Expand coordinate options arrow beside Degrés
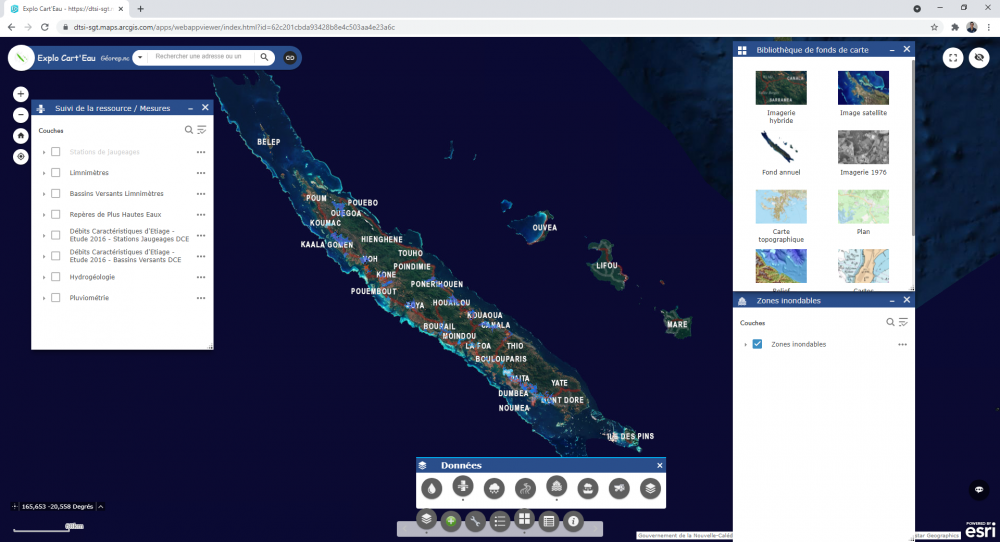 point(101,506)
